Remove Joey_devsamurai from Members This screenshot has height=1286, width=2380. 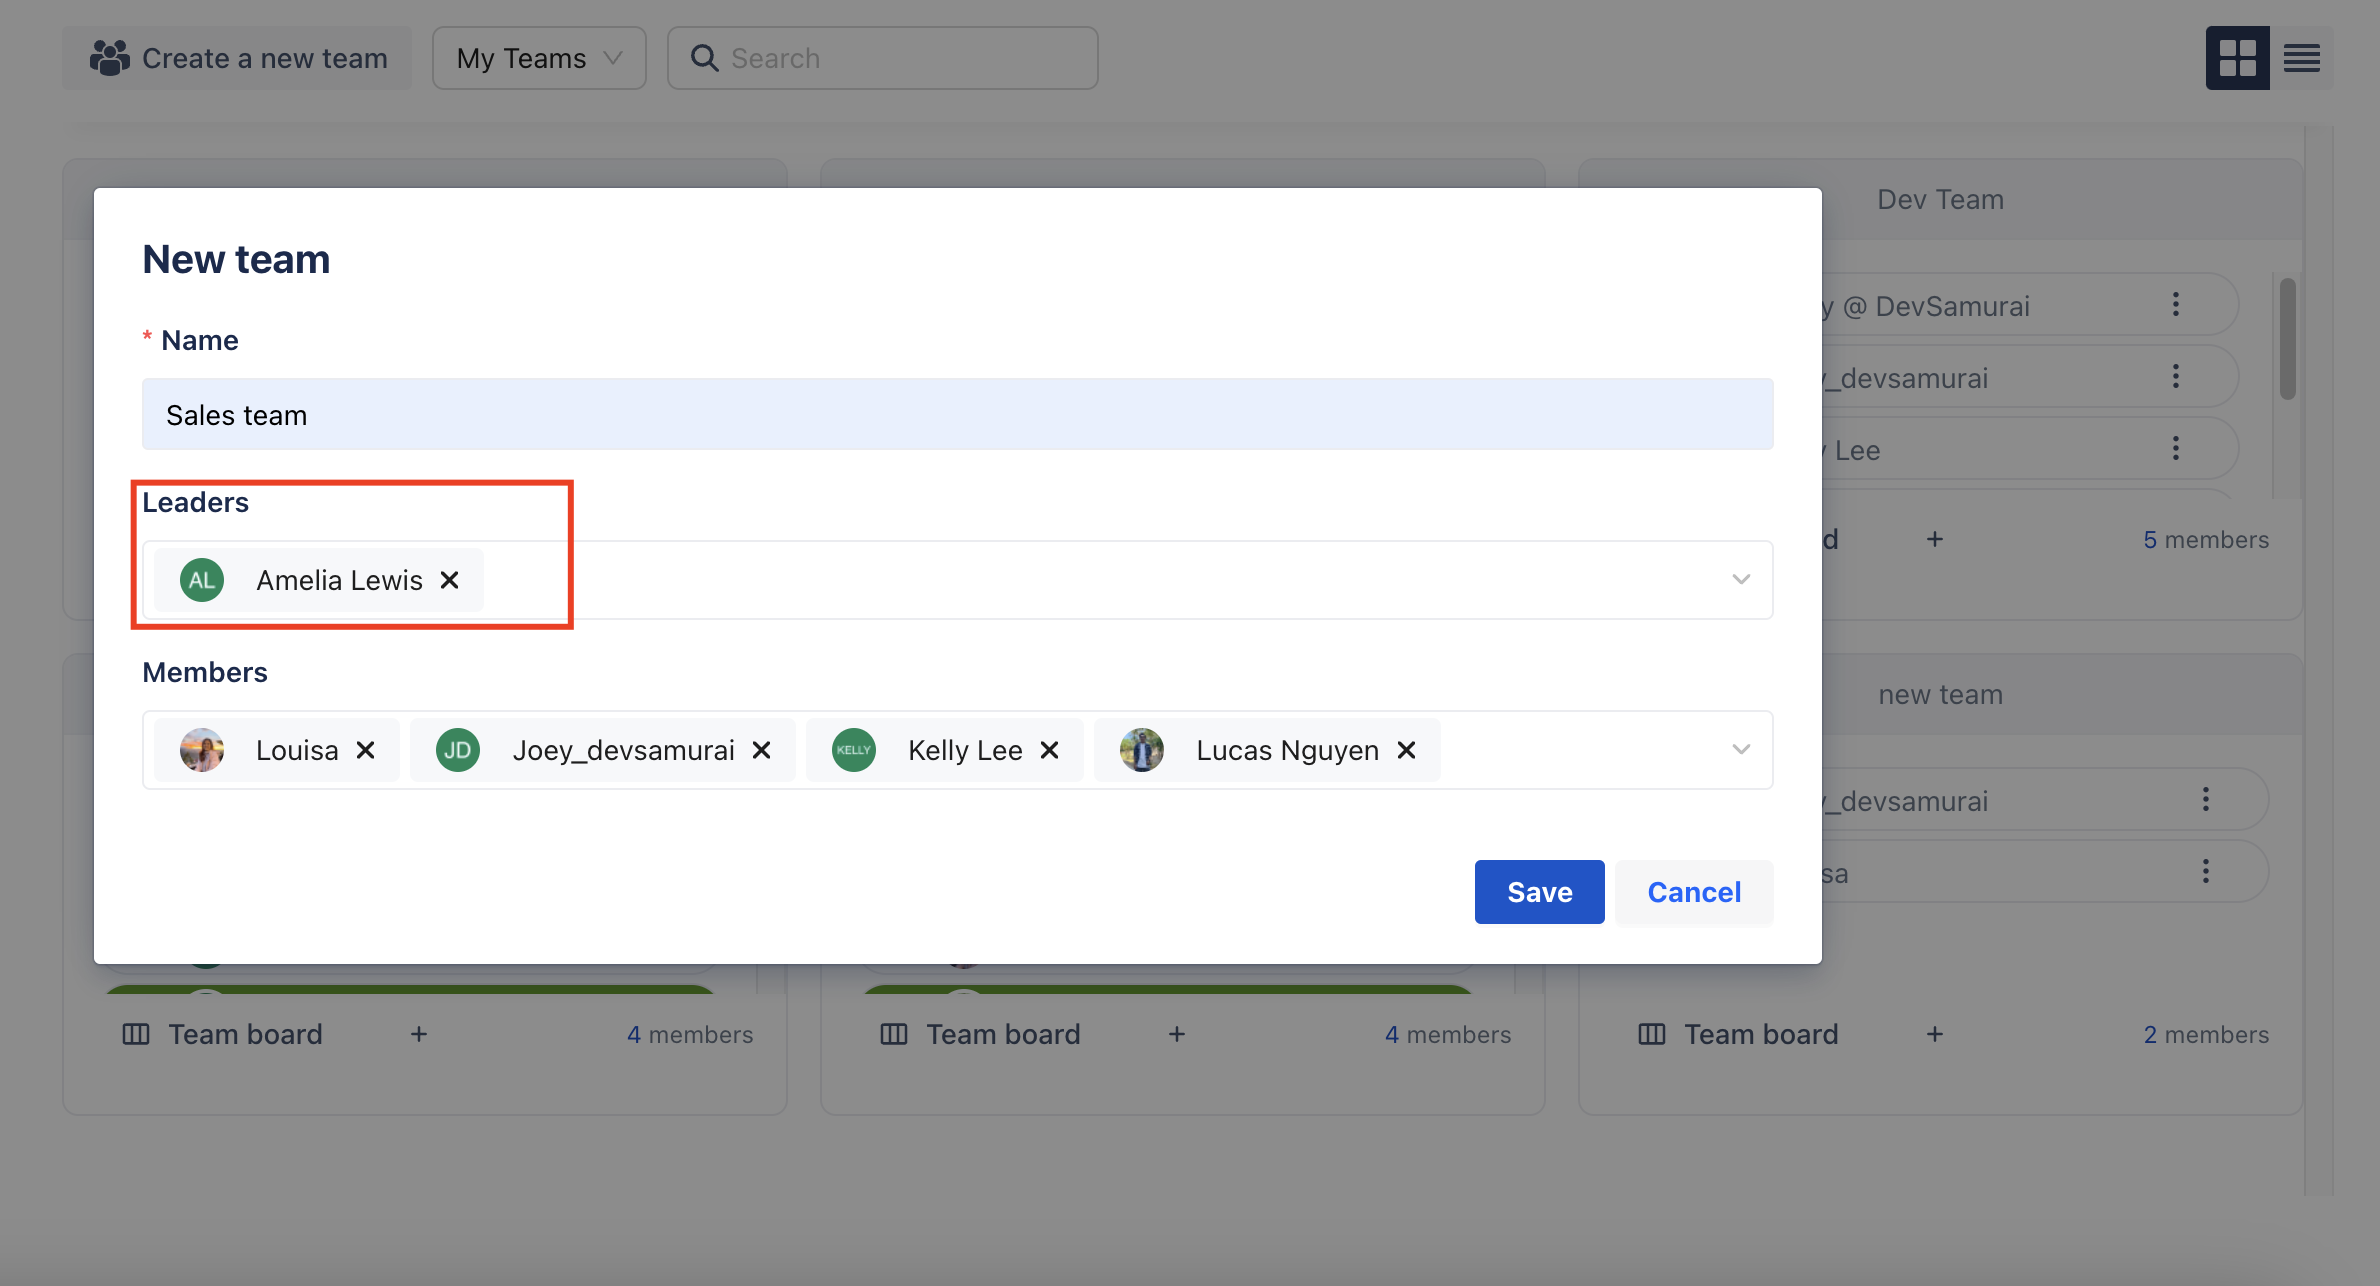[x=761, y=750]
